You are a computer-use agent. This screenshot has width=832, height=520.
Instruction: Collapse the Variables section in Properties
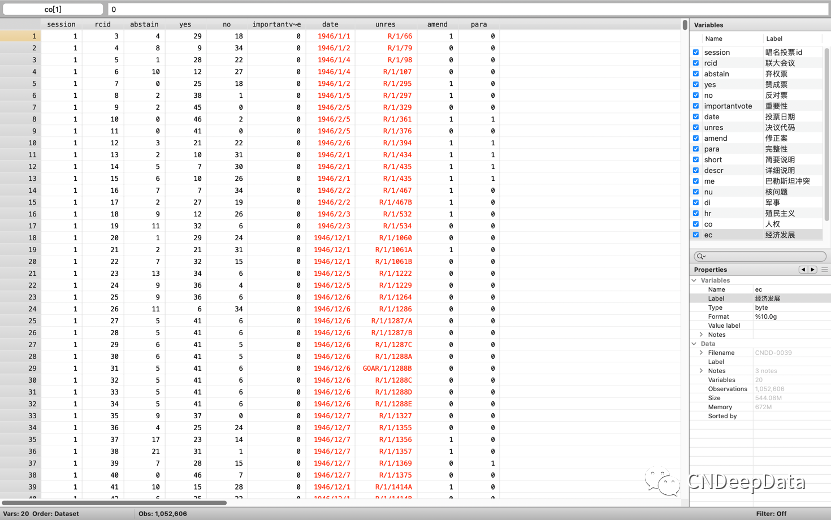(x=694, y=280)
